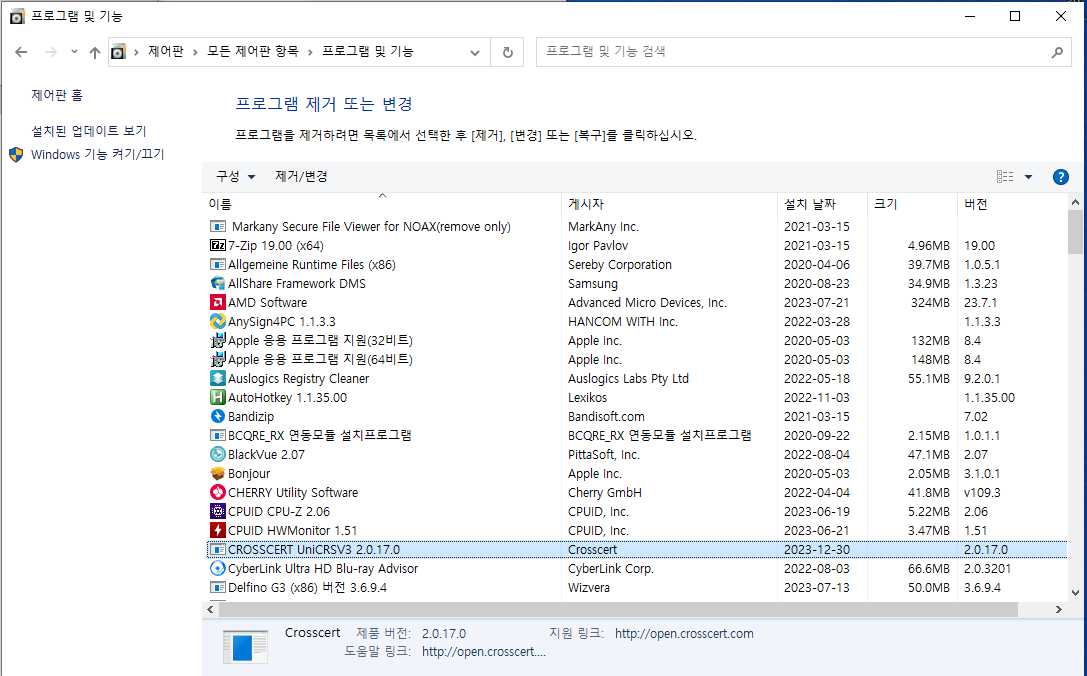This screenshot has width=1087, height=676.
Task: Open the blue Help question mark
Action: pyautogui.click(x=1060, y=176)
